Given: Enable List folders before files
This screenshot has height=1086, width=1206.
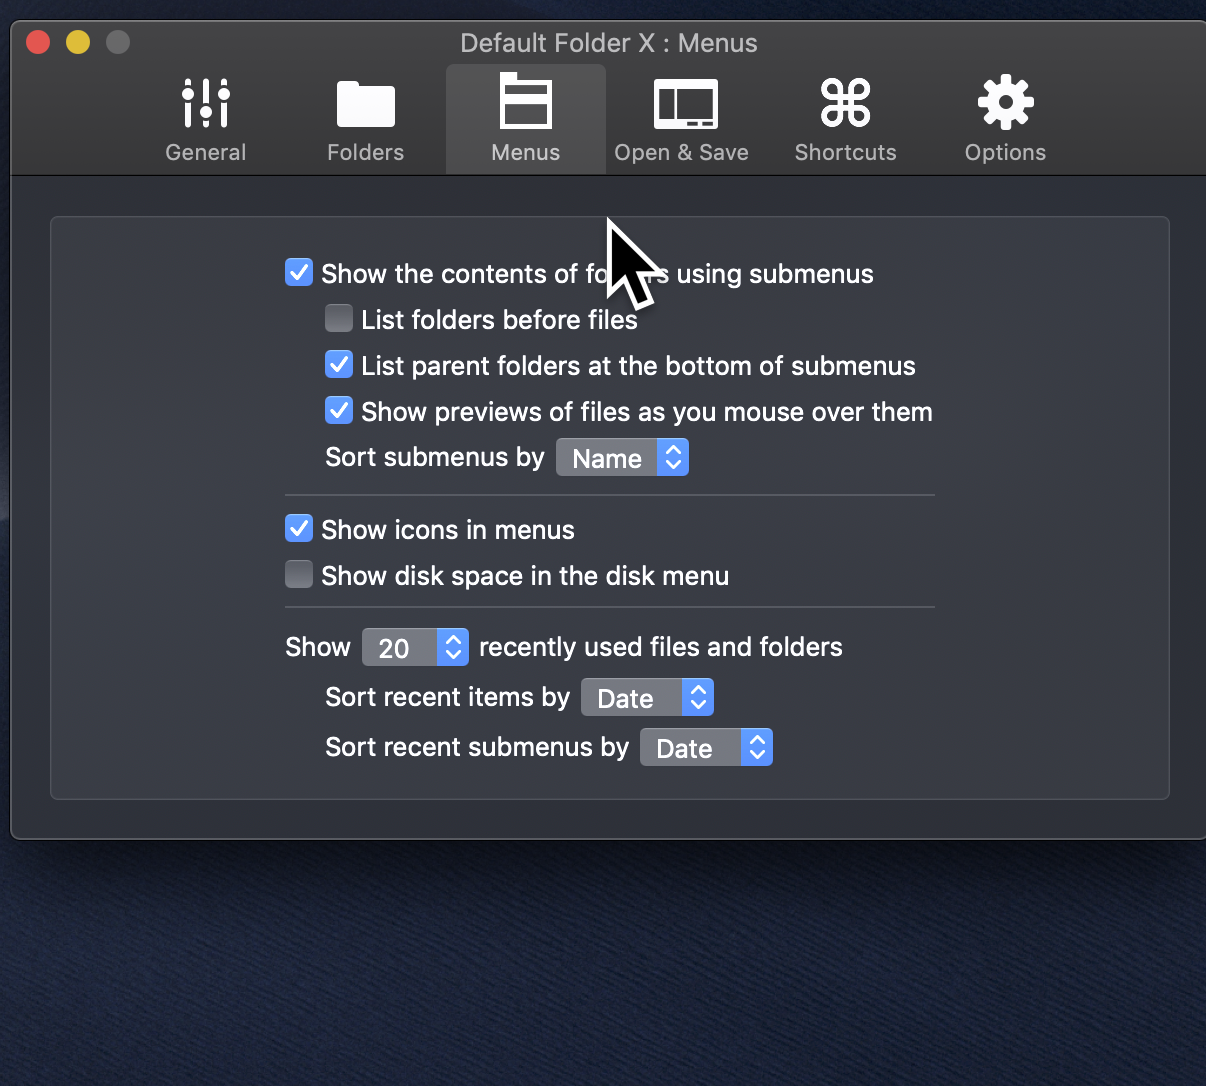Looking at the screenshot, I should point(339,318).
